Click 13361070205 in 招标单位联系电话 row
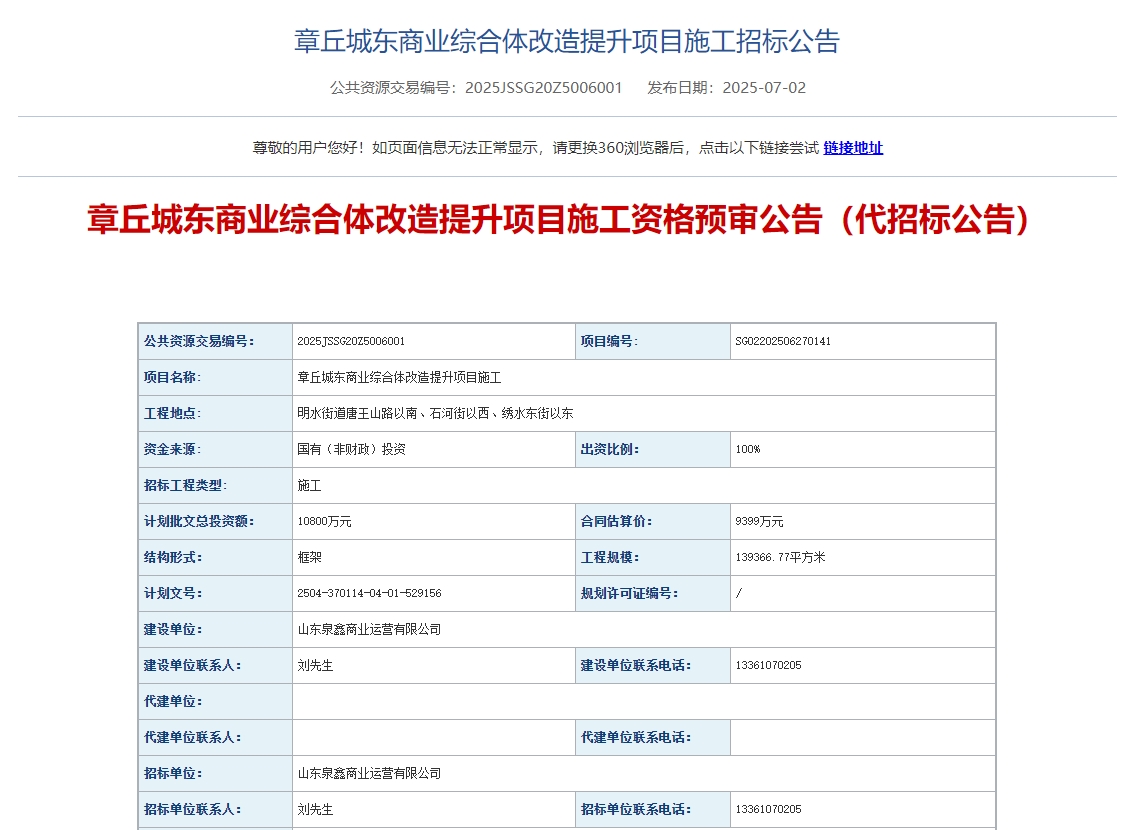The image size is (1129, 830). (768, 809)
